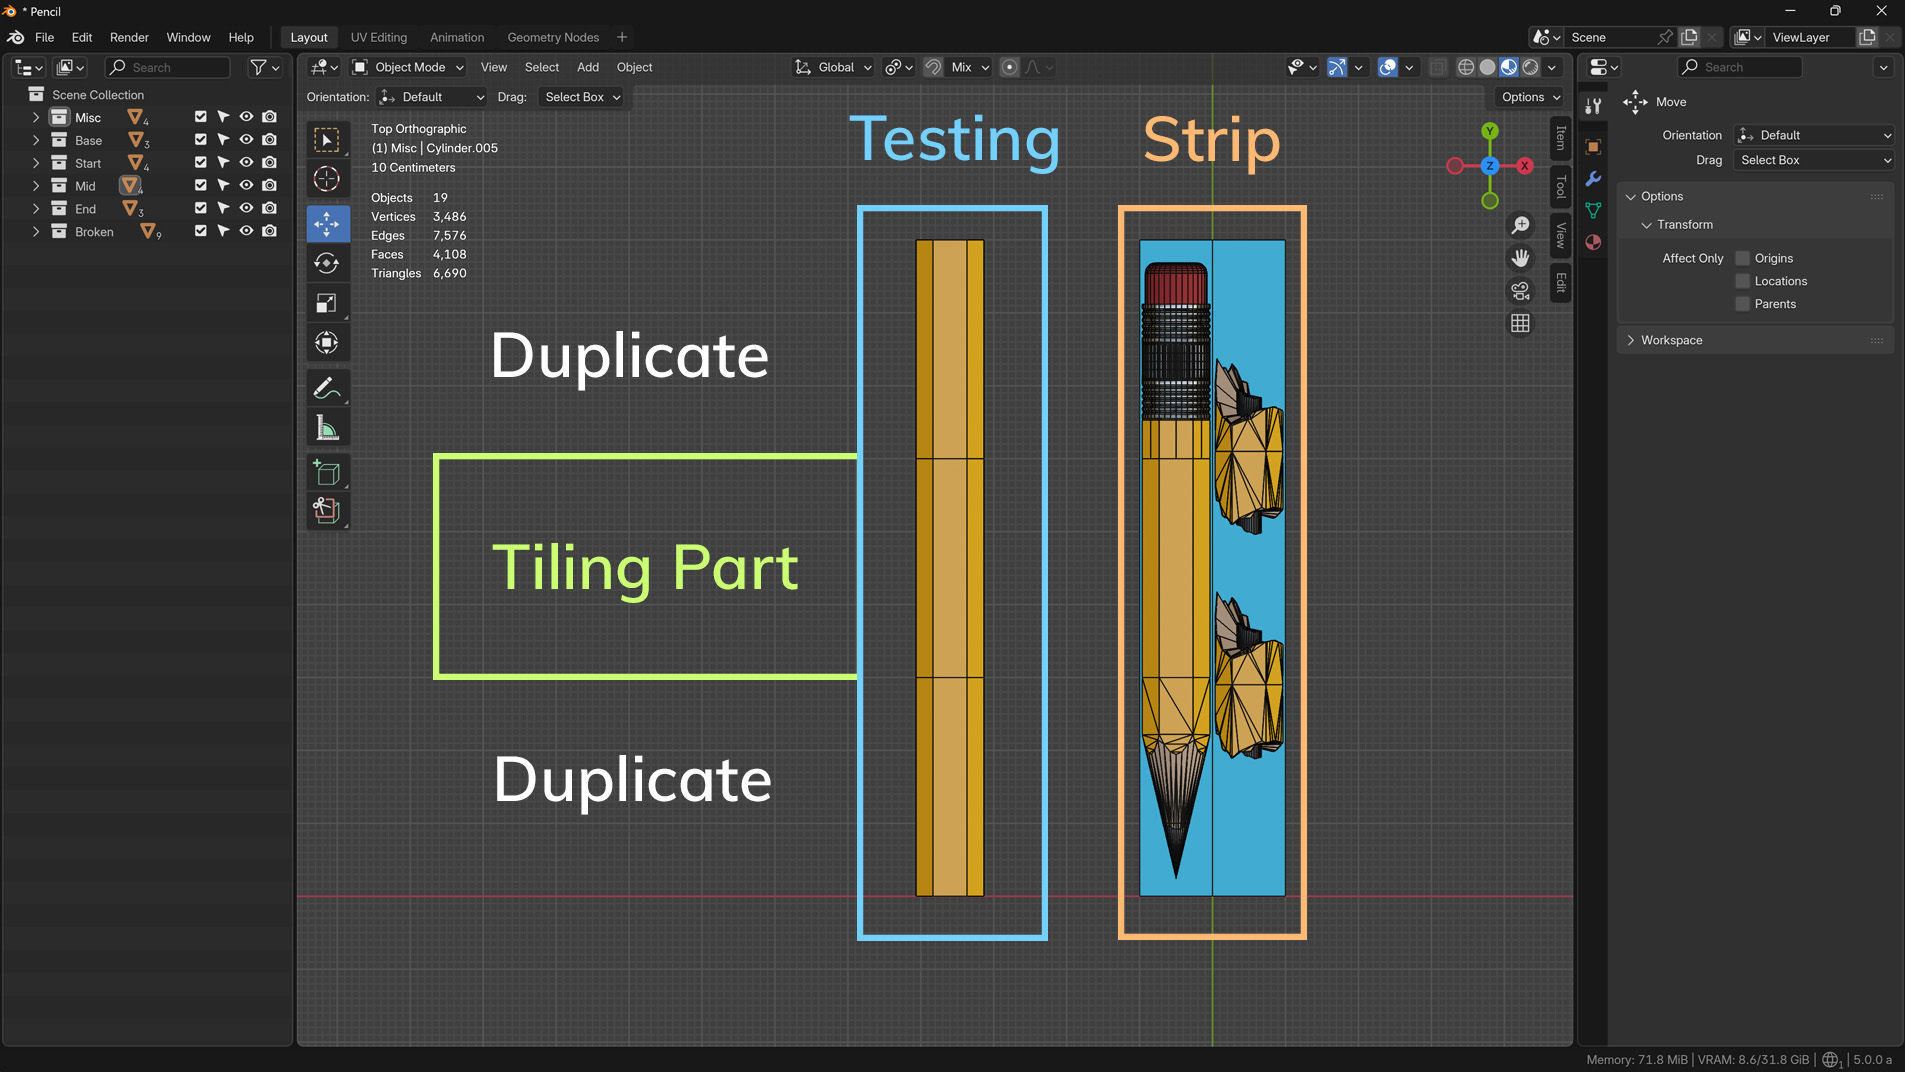Viewport: 1905px width, 1072px height.
Task: Open the Add menu in viewport header
Action: pos(587,67)
